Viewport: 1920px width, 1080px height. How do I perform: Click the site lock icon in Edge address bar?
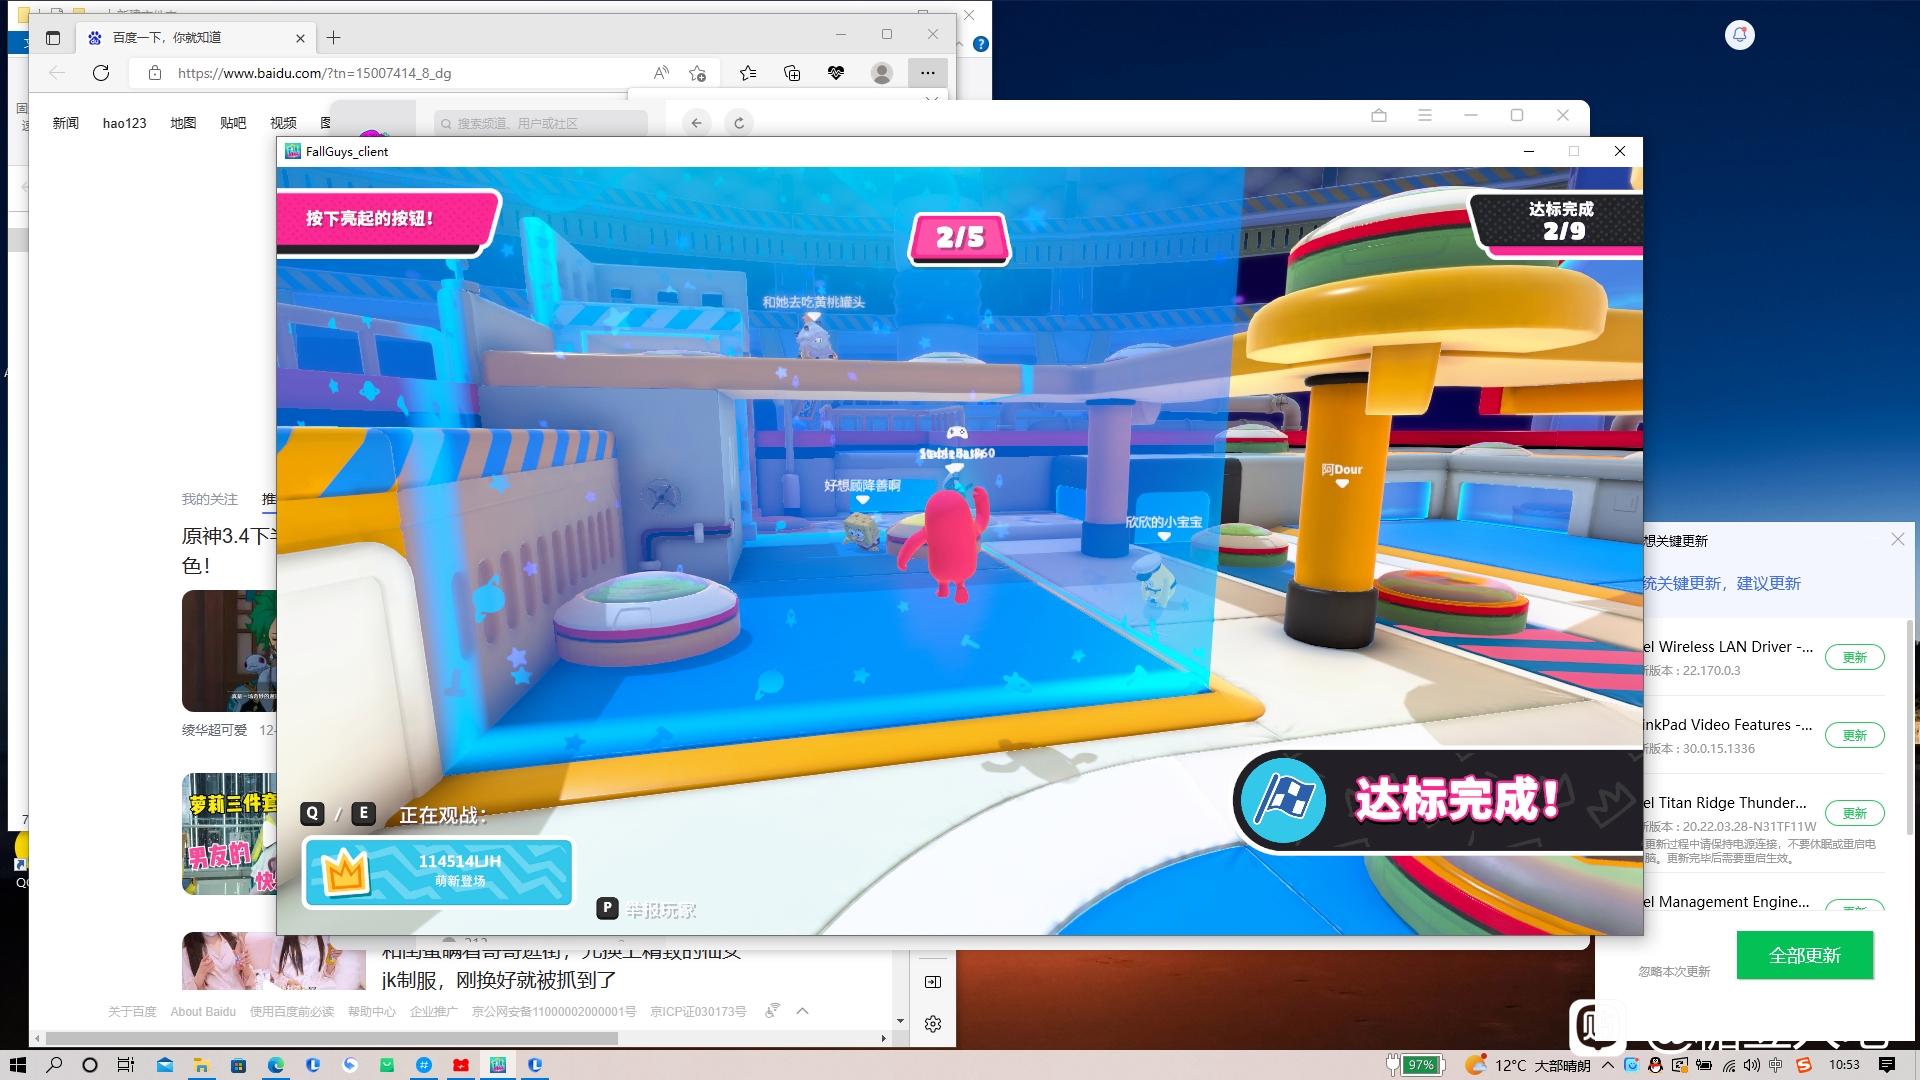[154, 73]
